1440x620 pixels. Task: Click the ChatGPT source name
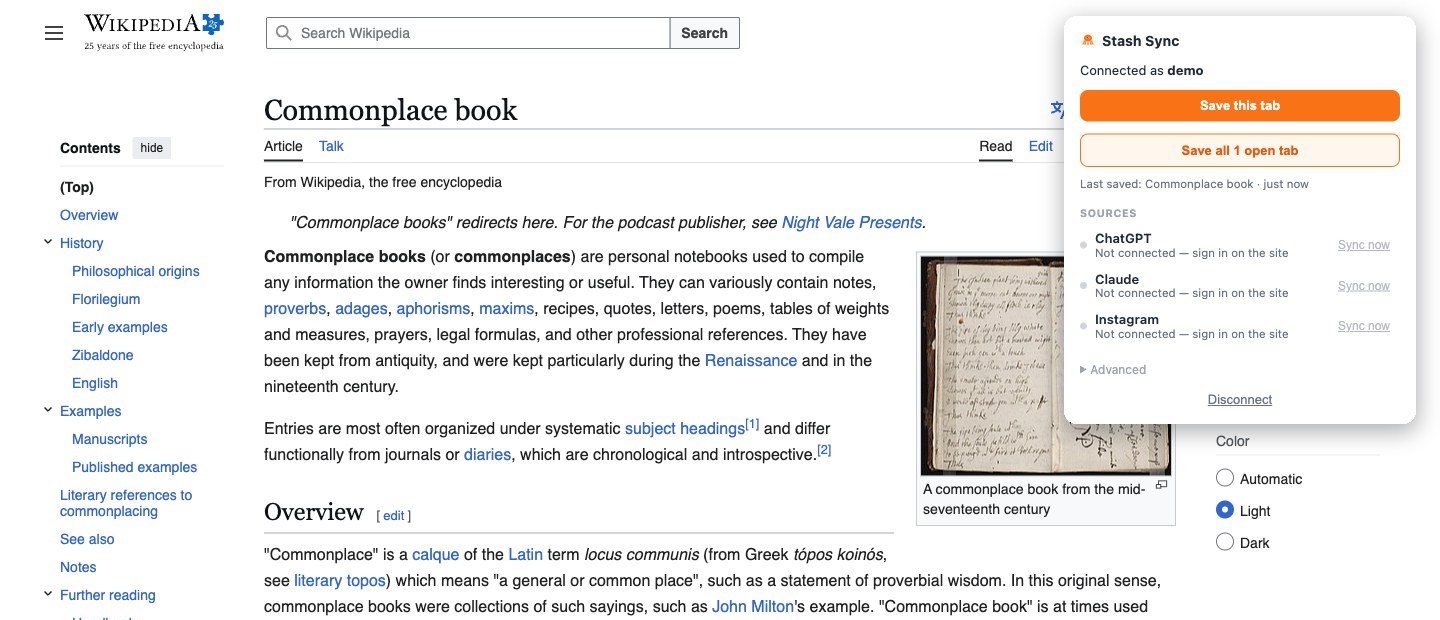coord(1123,239)
